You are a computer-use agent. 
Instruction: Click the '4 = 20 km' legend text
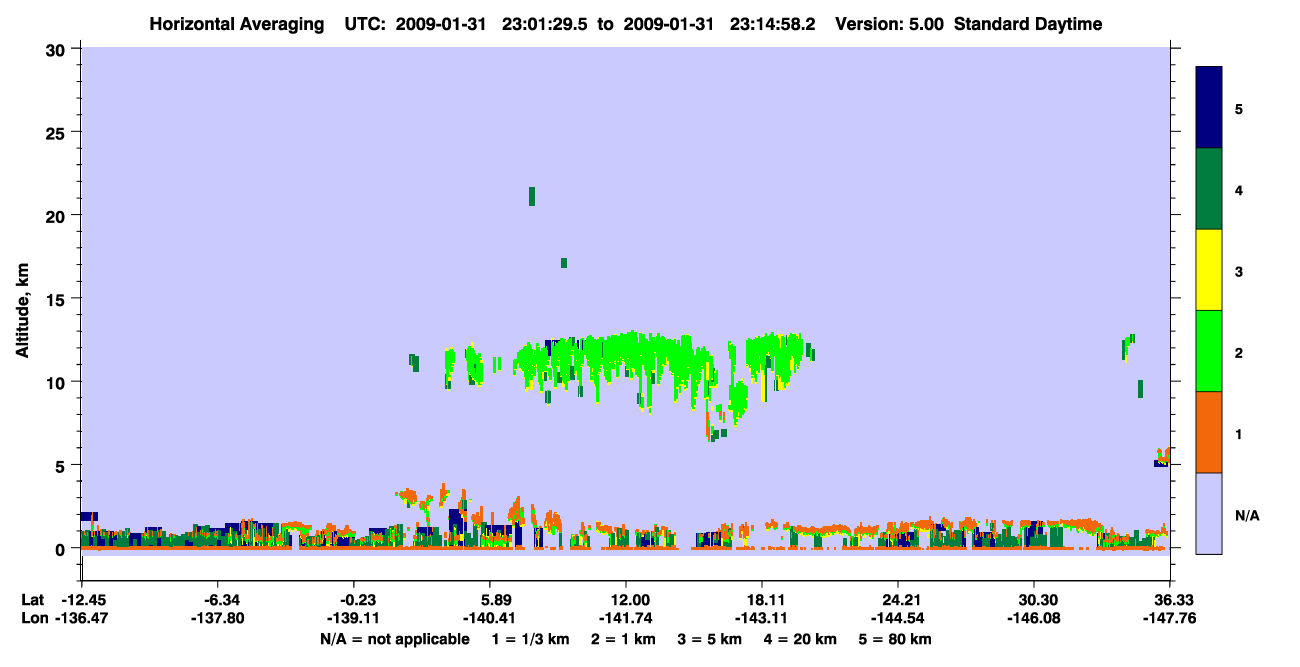click(x=801, y=639)
